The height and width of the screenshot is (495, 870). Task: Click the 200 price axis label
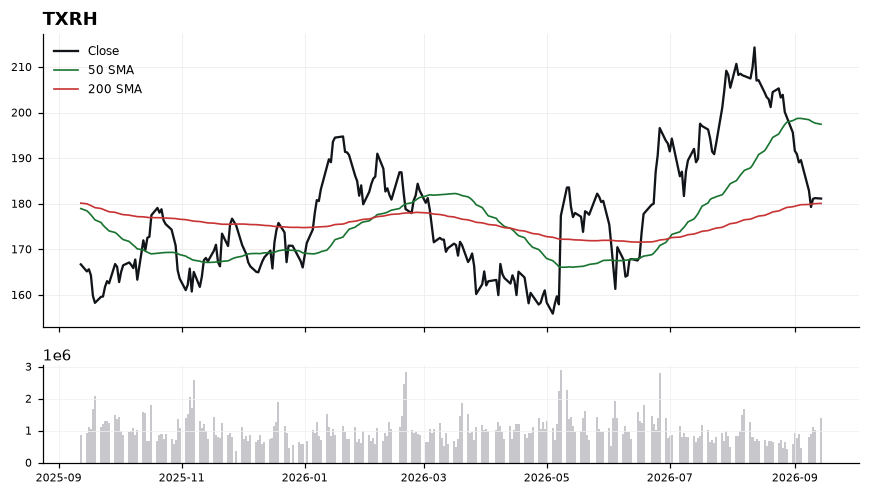22,113
